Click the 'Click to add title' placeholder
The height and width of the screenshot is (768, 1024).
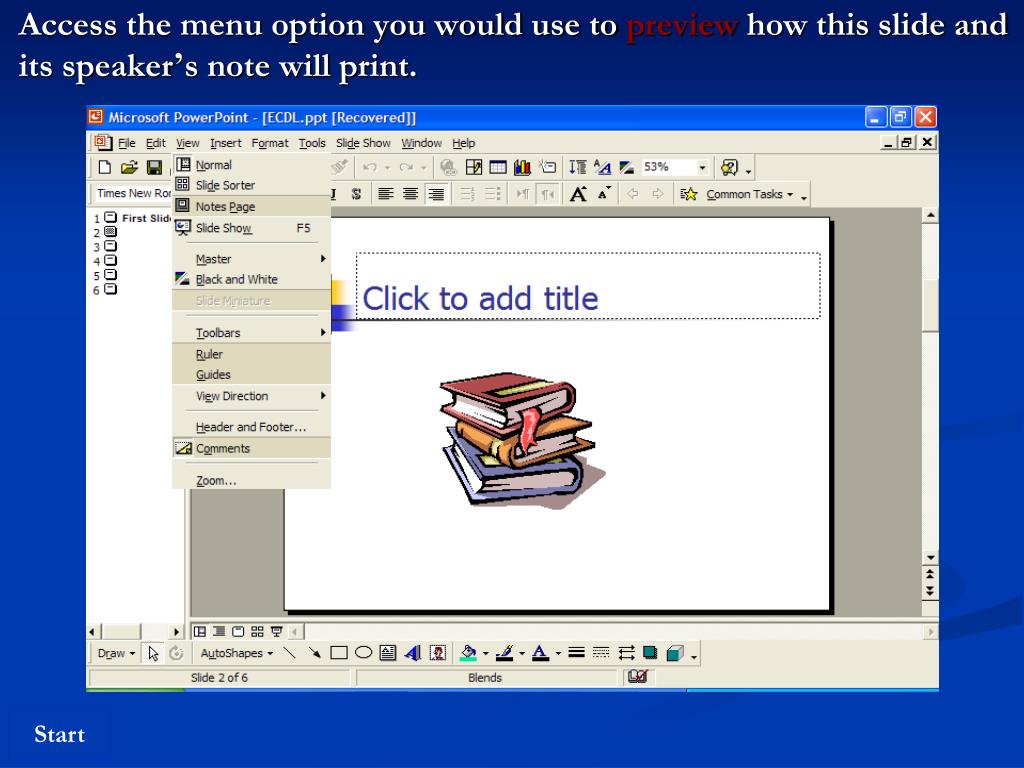point(588,286)
